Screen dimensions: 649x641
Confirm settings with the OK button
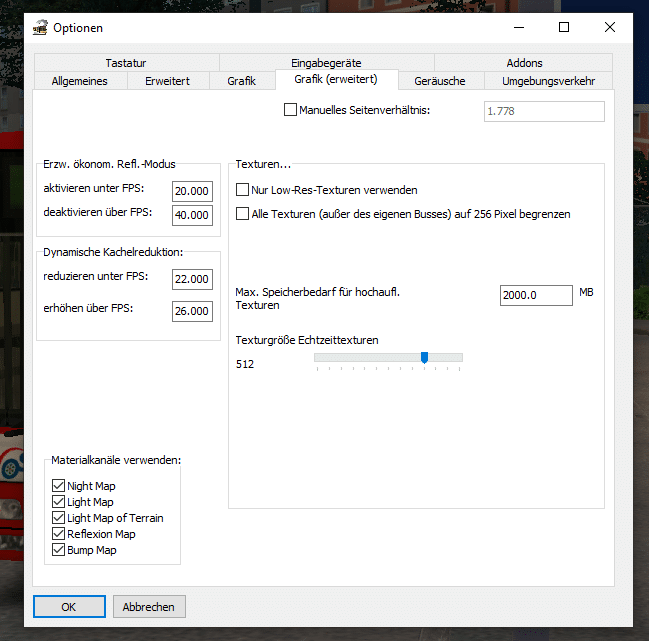point(69,607)
